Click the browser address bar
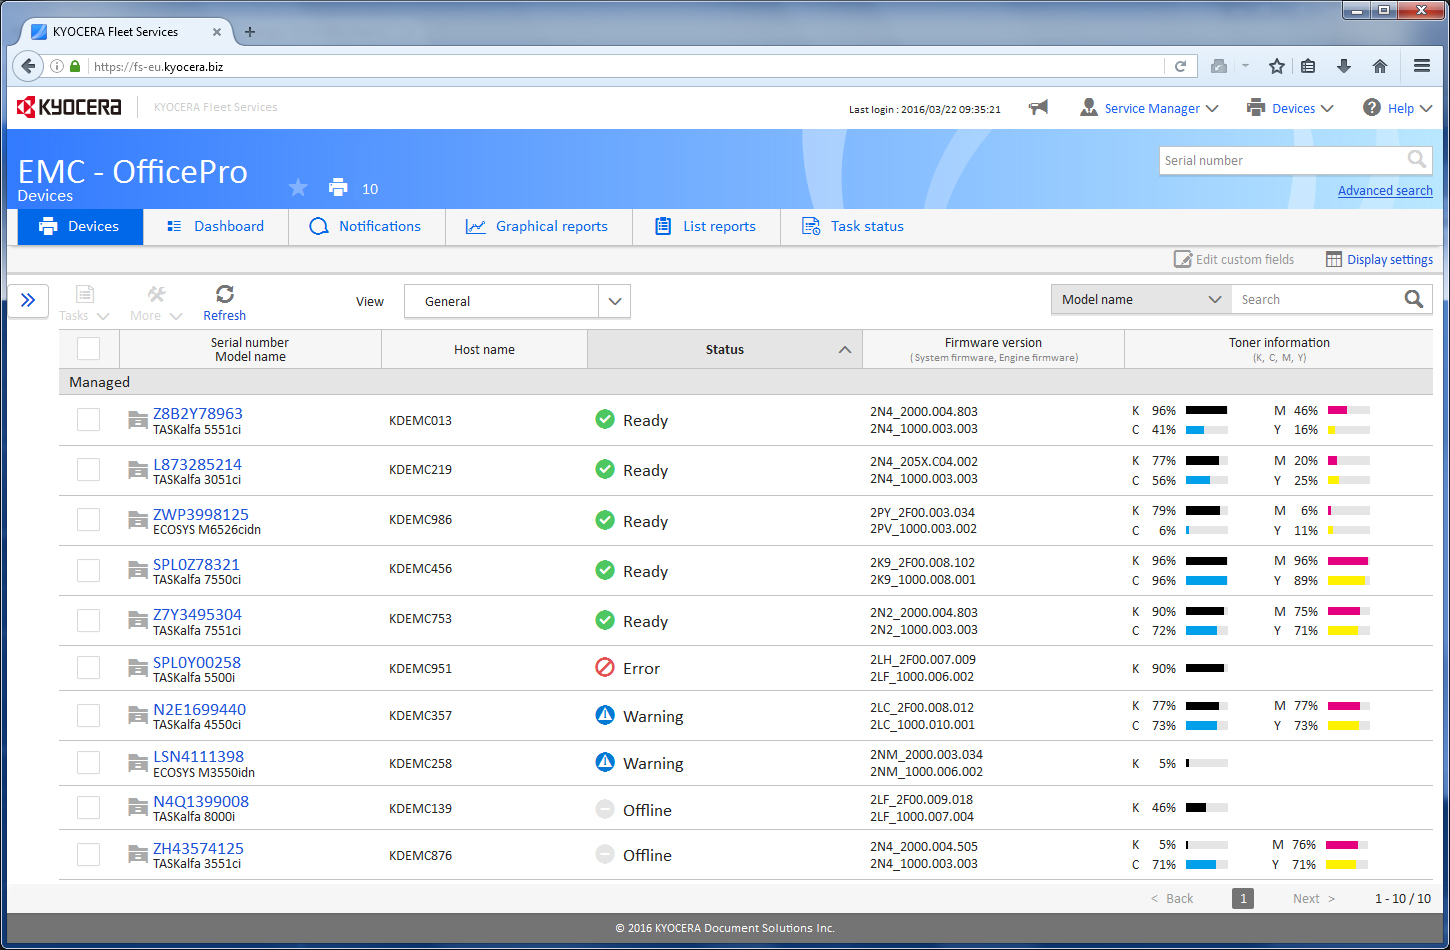This screenshot has height=950, width=1450. 625,66
